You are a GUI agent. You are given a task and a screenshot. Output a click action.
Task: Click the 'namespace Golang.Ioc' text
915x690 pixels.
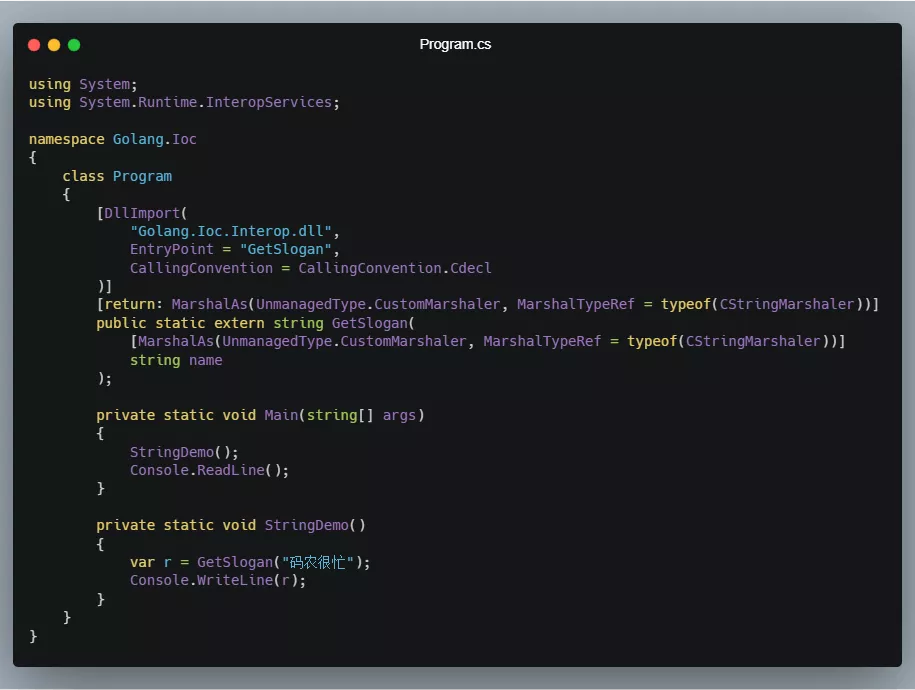pyautogui.click(x=113, y=139)
